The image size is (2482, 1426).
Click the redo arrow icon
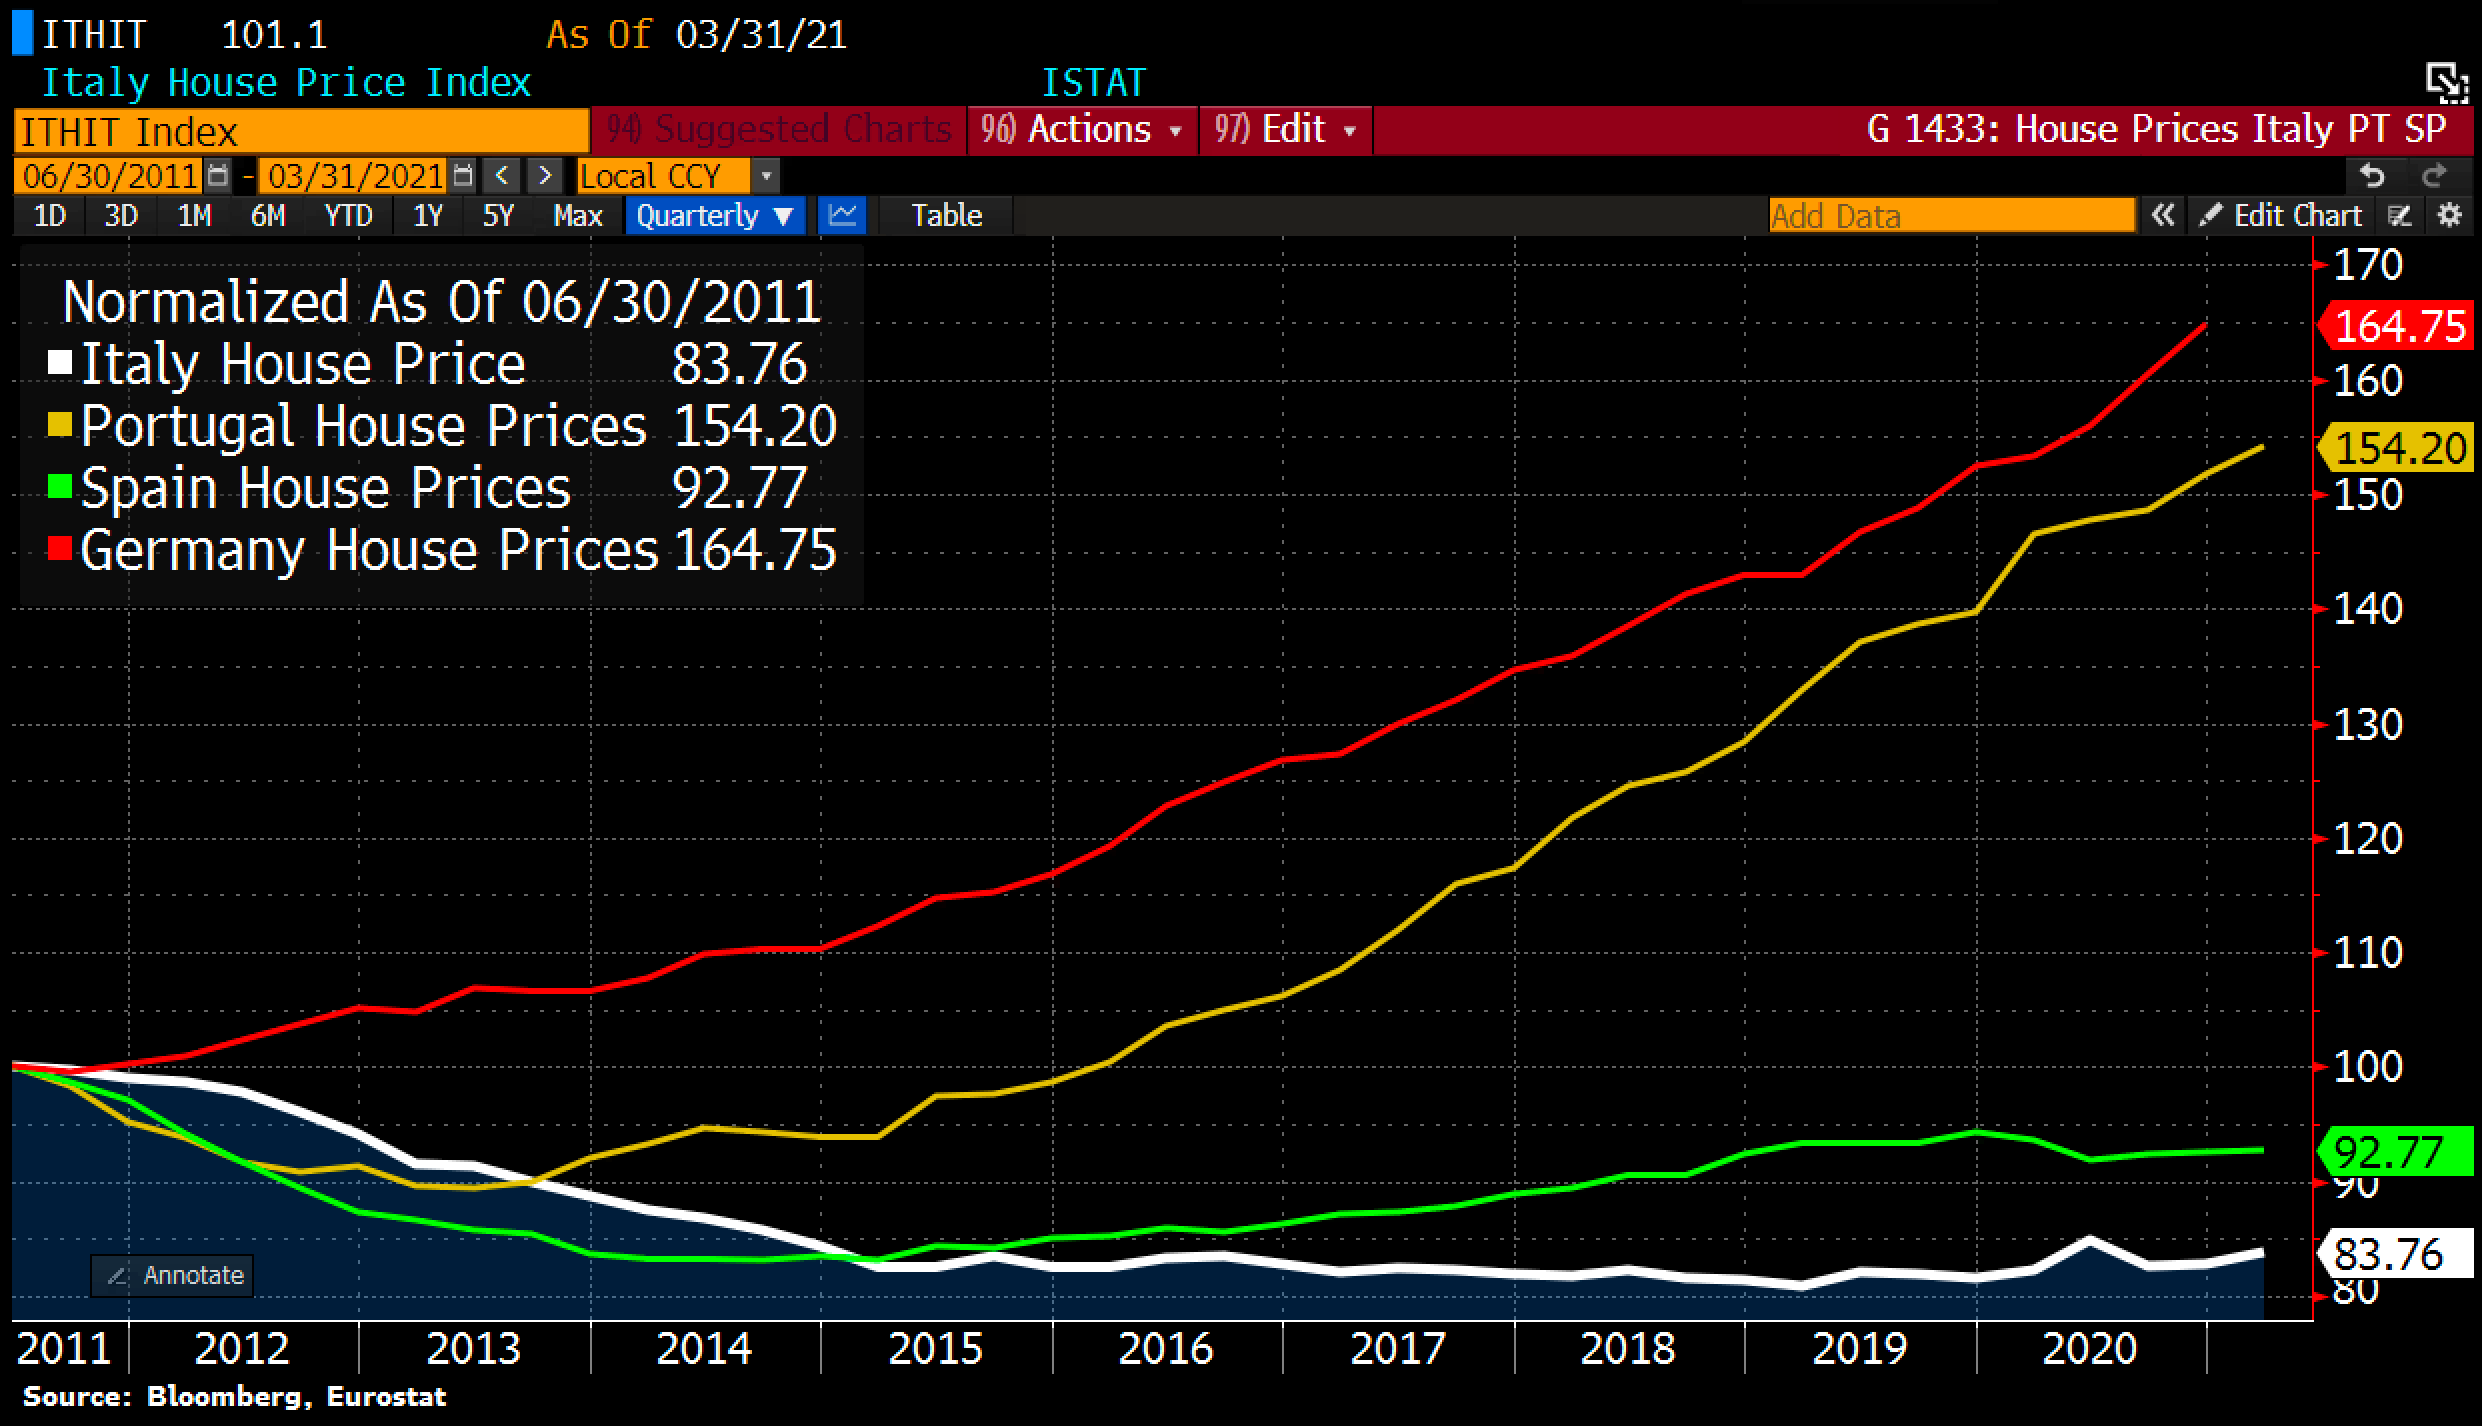pyautogui.click(x=2434, y=176)
